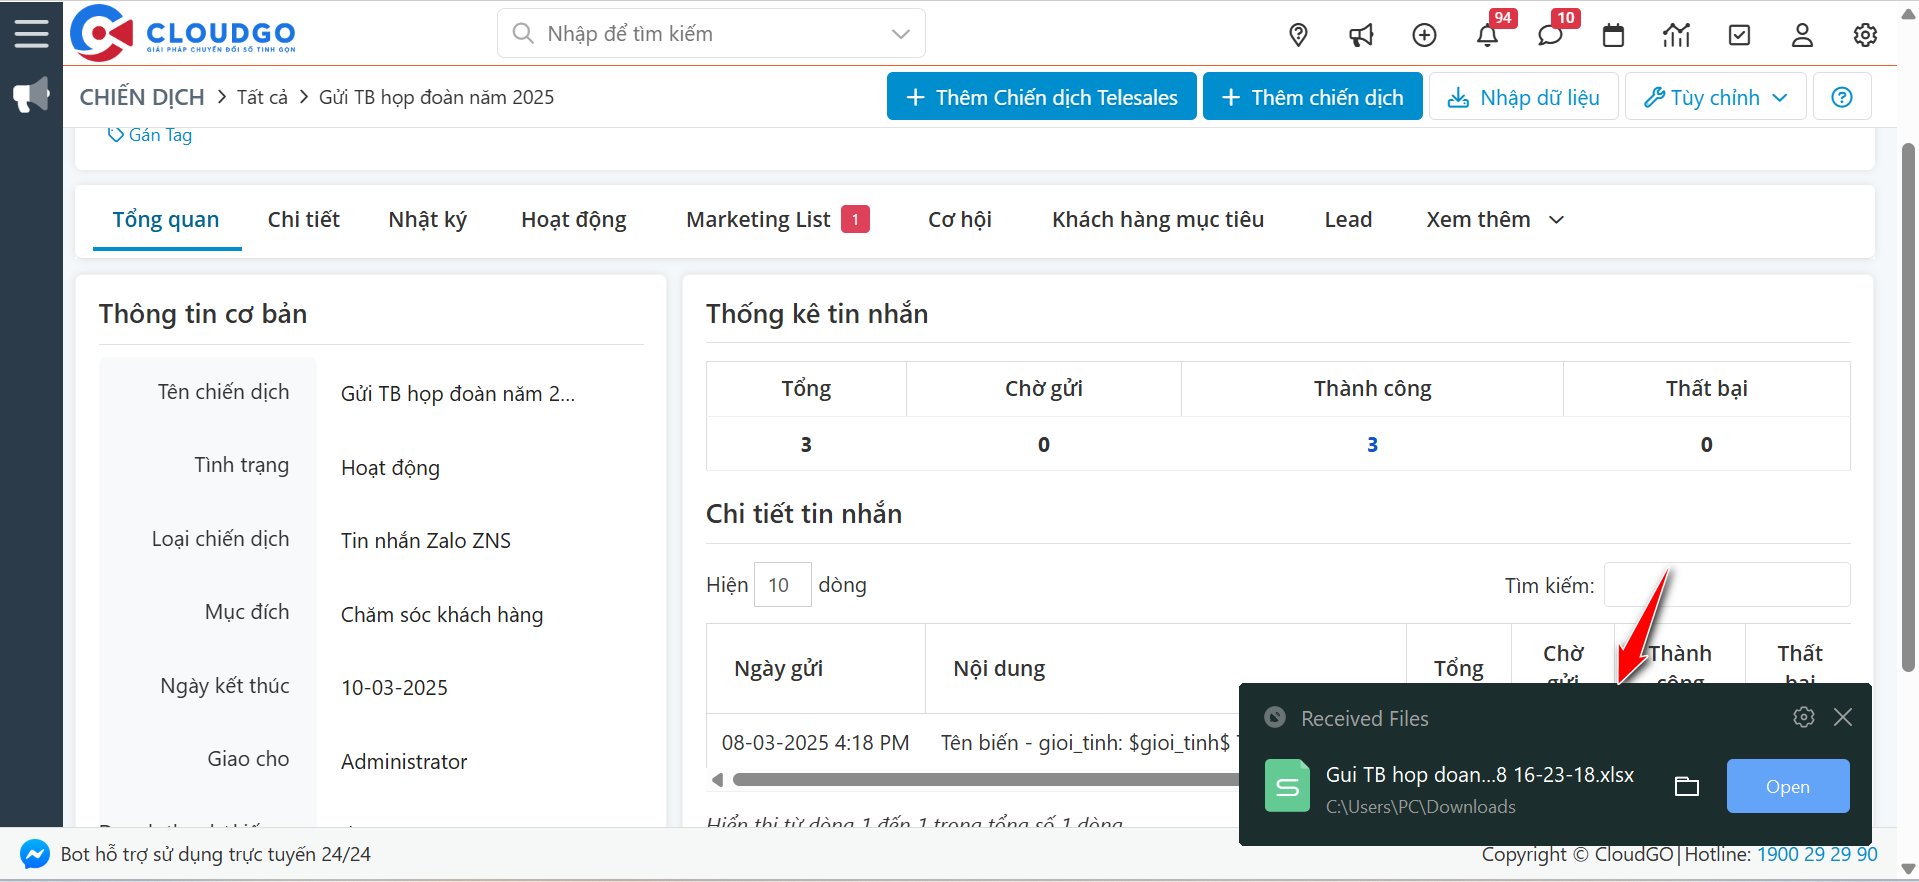Click Tất cả breadcrumb link

point(262,97)
